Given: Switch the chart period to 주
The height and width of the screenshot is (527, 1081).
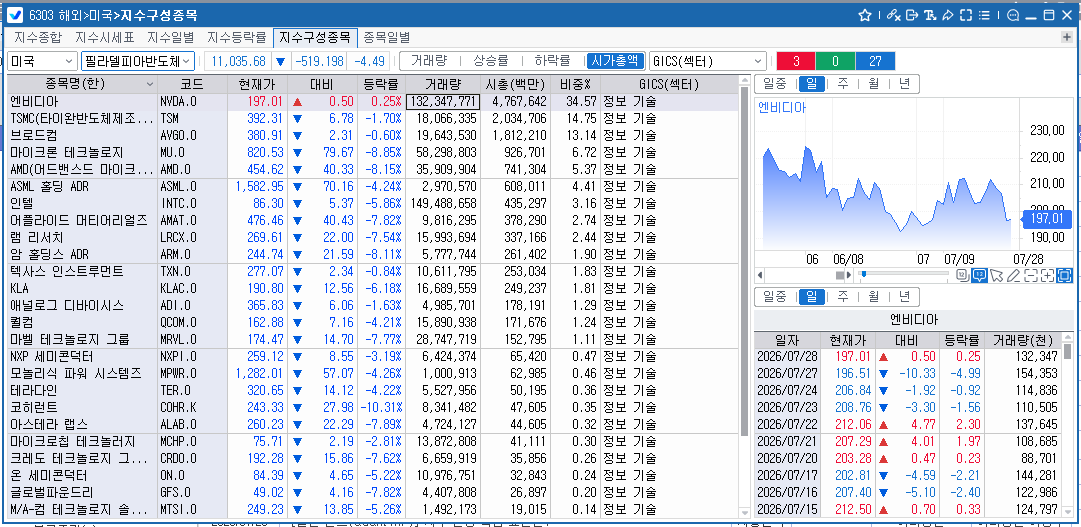Looking at the screenshot, I should tap(842, 84).
